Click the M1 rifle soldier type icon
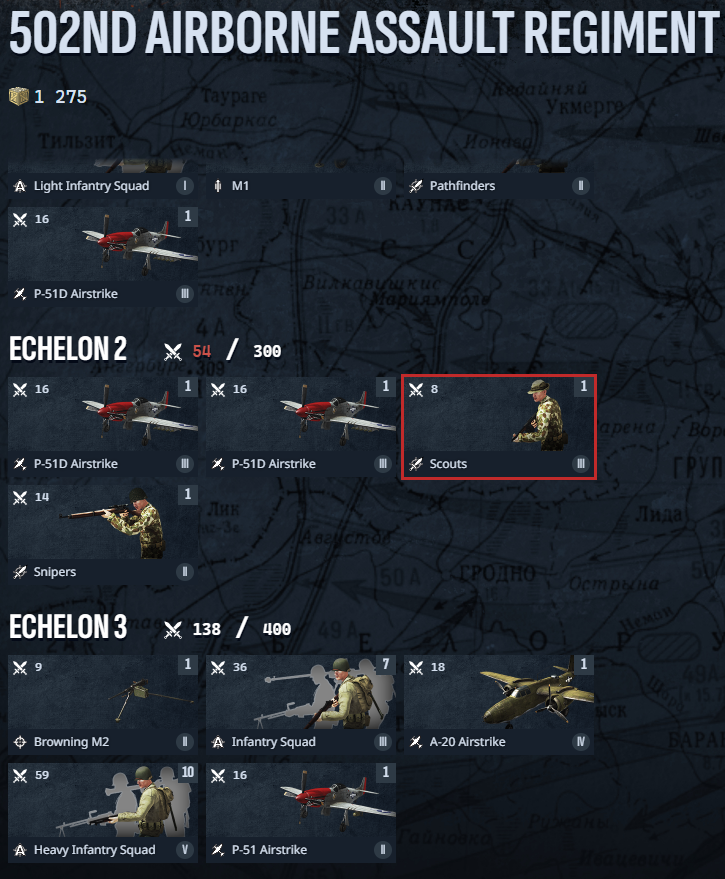 click(x=218, y=186)
